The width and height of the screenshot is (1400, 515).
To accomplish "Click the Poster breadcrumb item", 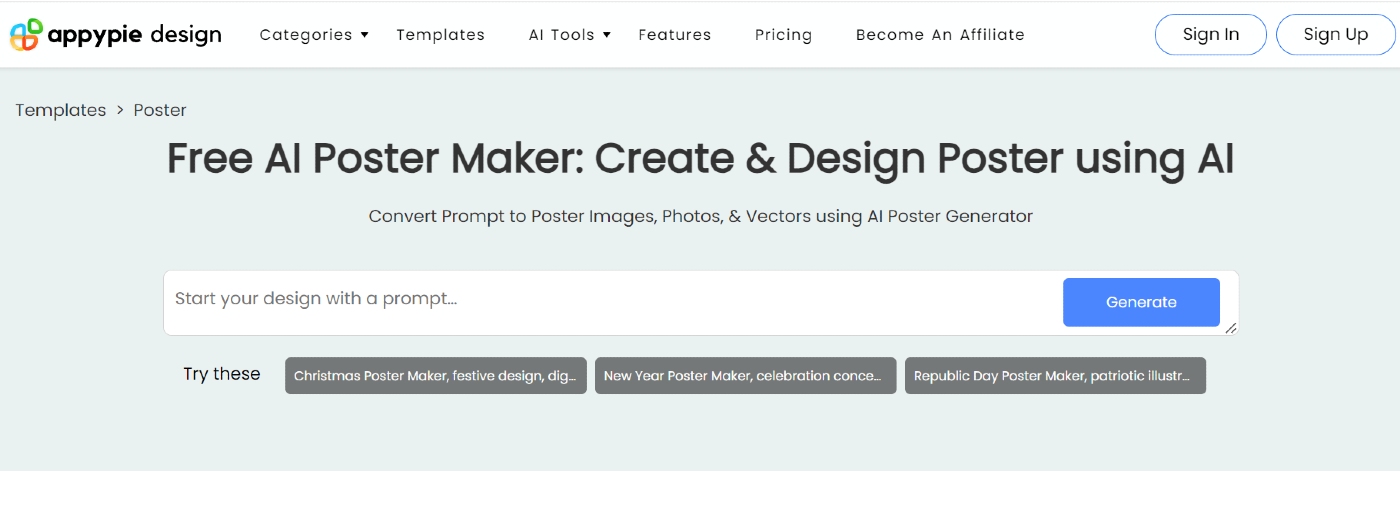I will (x=160, y=110).
